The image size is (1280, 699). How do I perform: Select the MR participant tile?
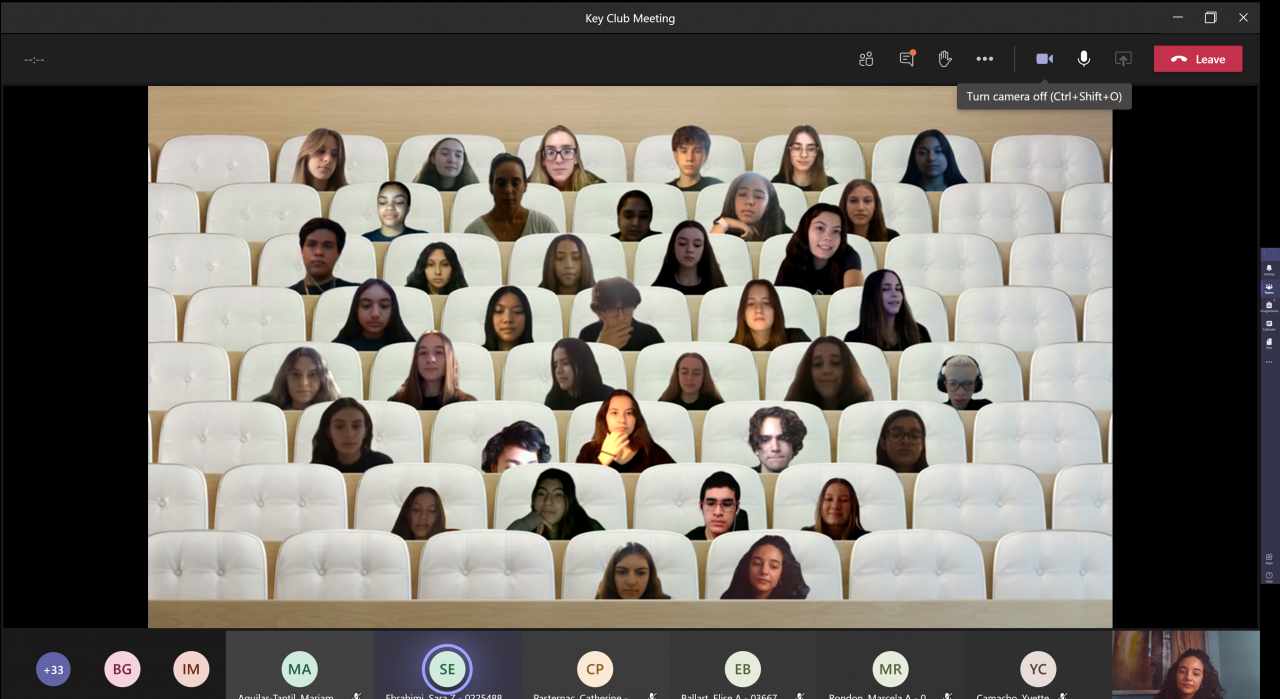pyautogui.click(x=890, y=665)
